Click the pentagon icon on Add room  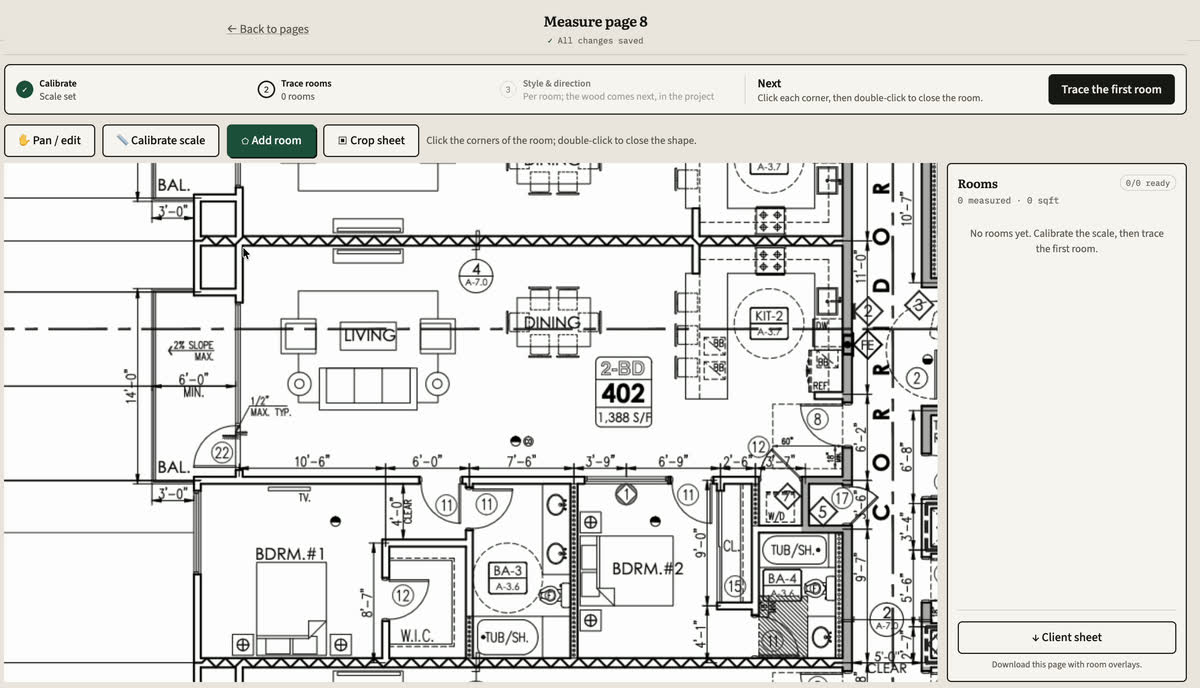[245, 141]
